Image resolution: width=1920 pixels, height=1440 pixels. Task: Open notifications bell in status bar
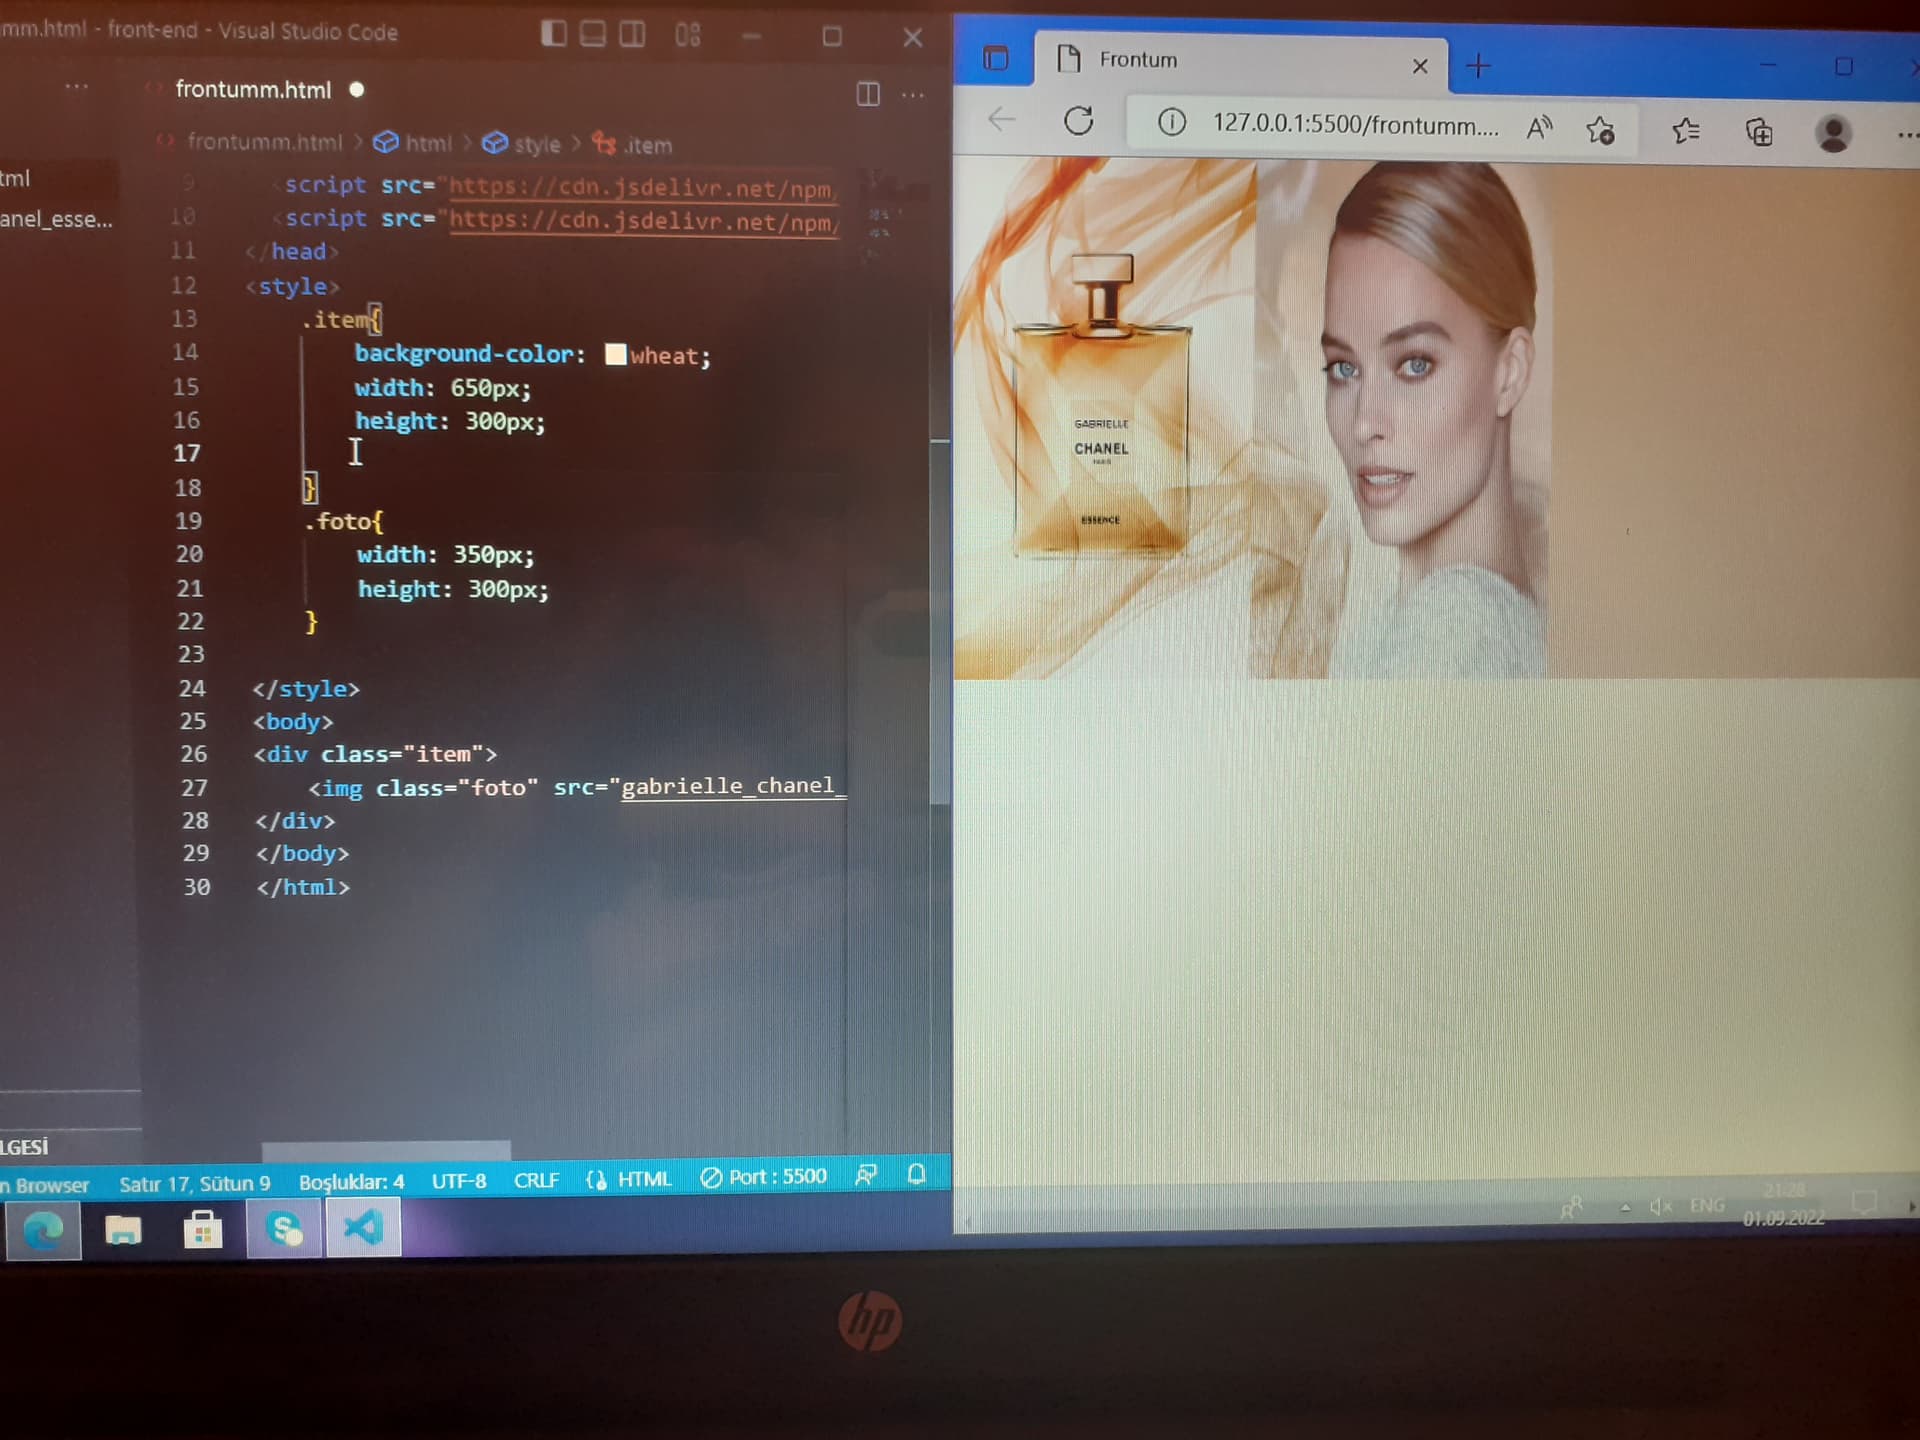click(x=916, y=1174)
